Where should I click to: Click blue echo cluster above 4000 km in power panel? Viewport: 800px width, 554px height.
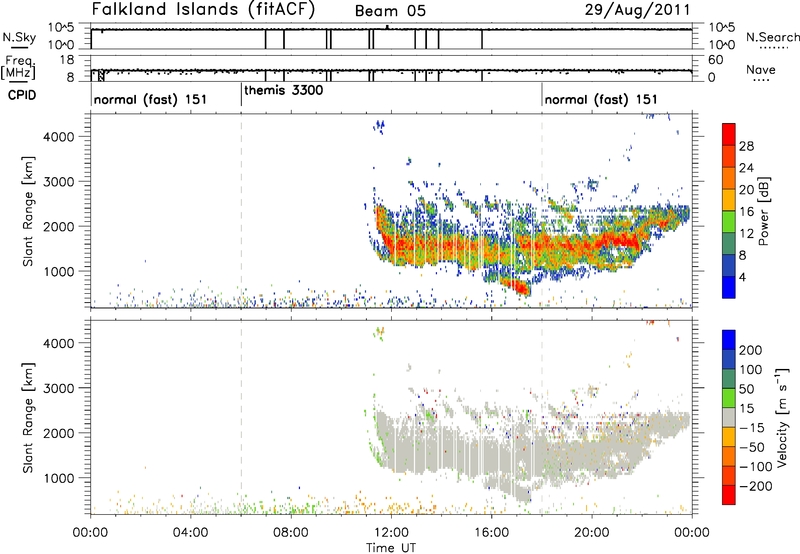point(379,126)
